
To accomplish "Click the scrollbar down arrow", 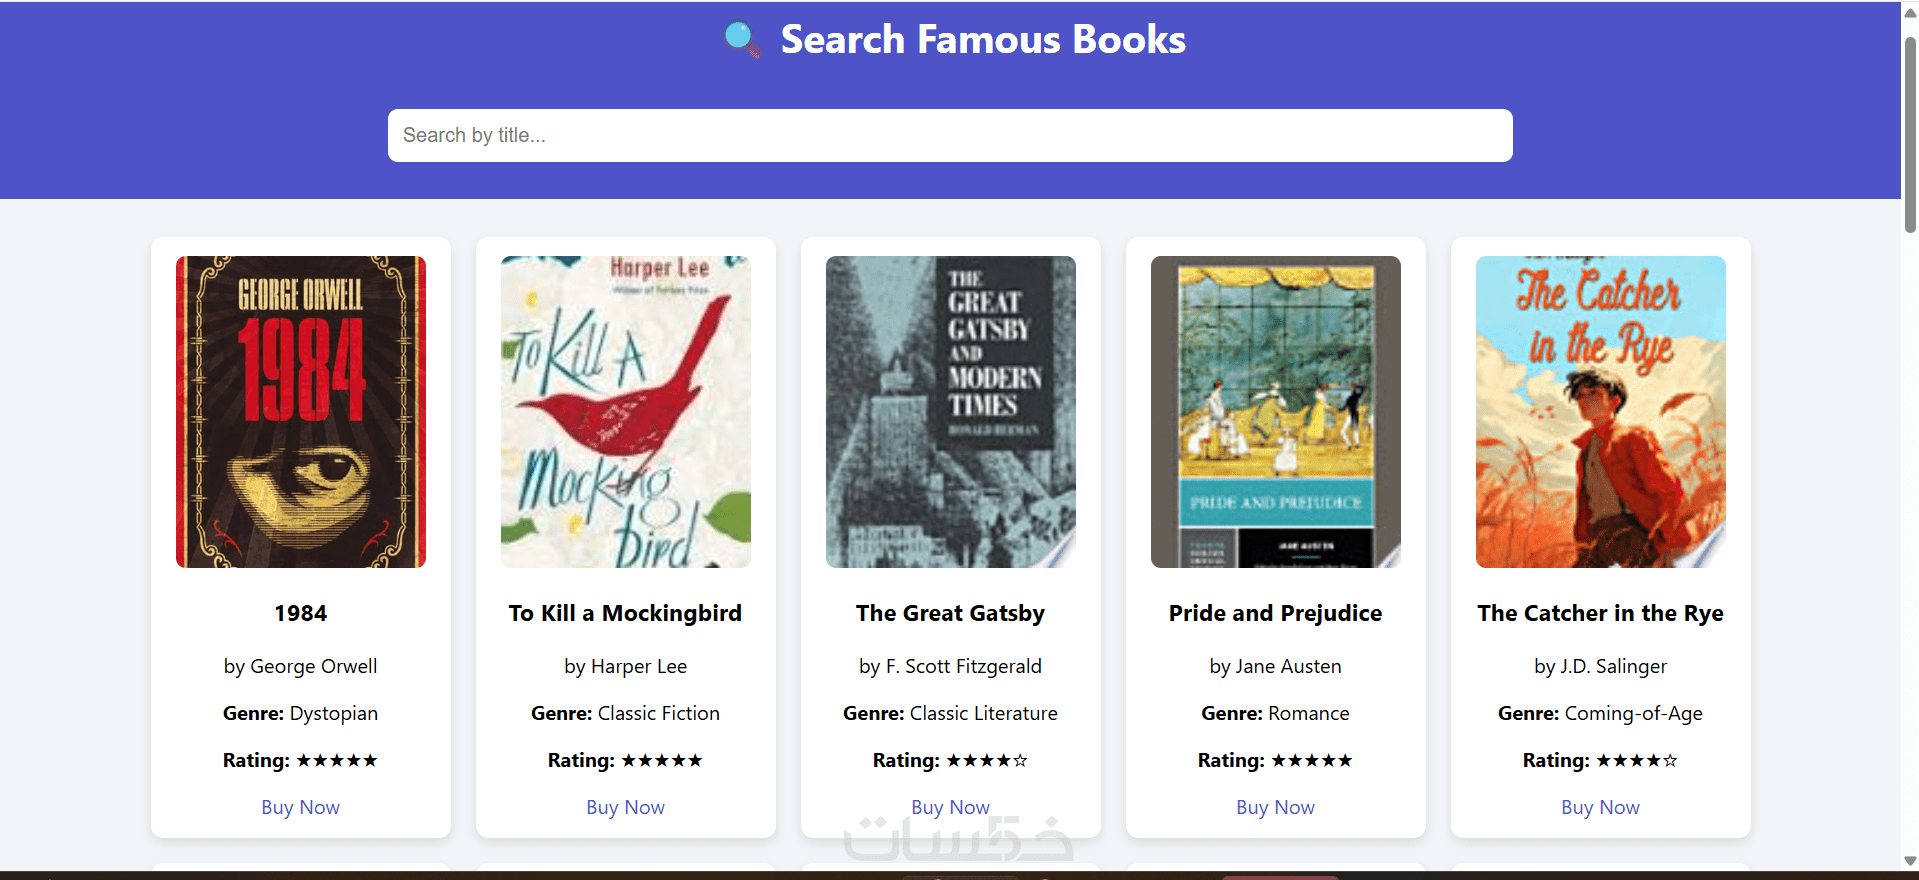I will (x=1910, y=860).
